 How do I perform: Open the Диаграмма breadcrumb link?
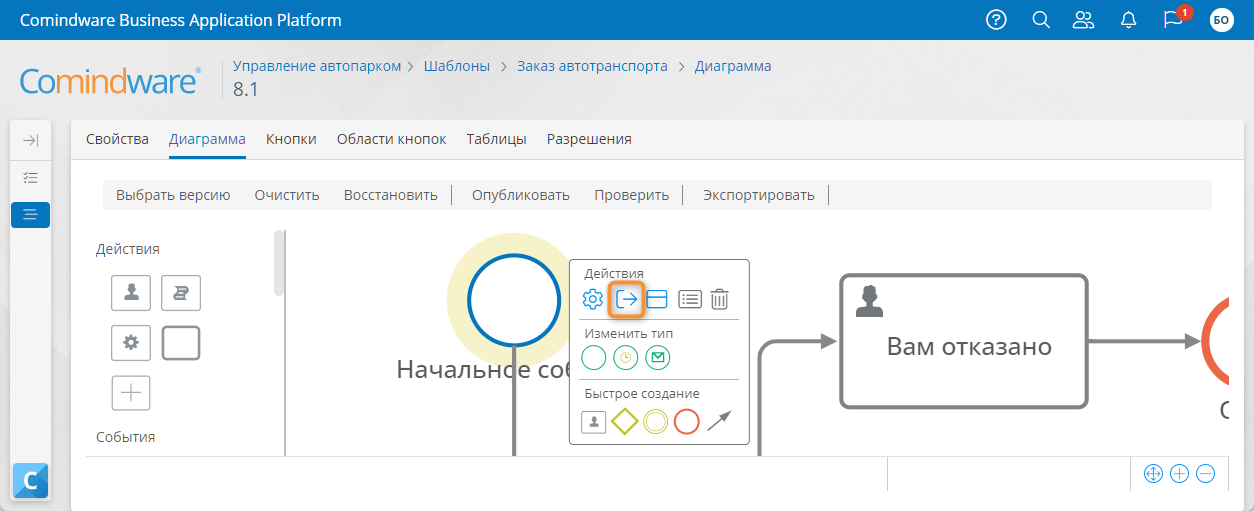(x=733, y=66)
